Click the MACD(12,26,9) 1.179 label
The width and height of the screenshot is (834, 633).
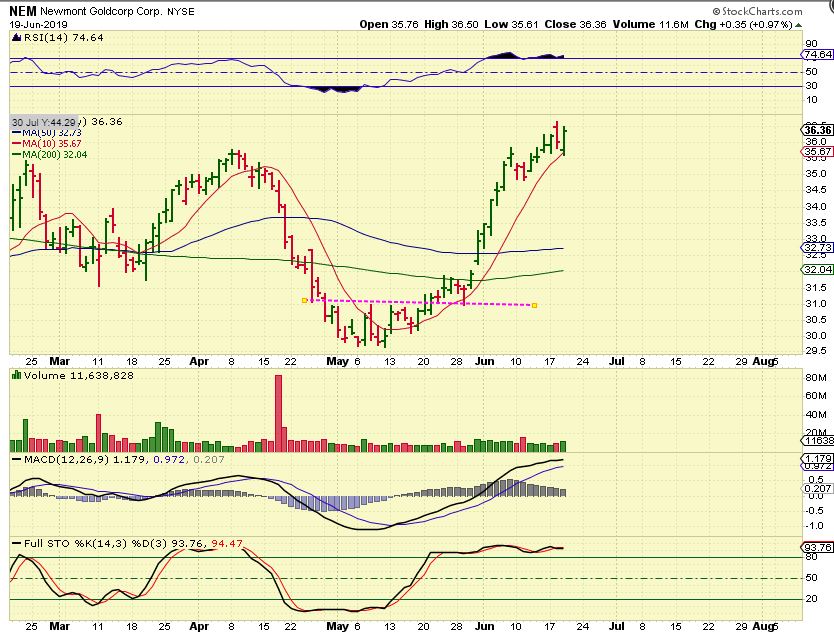(x=84, y=459)
